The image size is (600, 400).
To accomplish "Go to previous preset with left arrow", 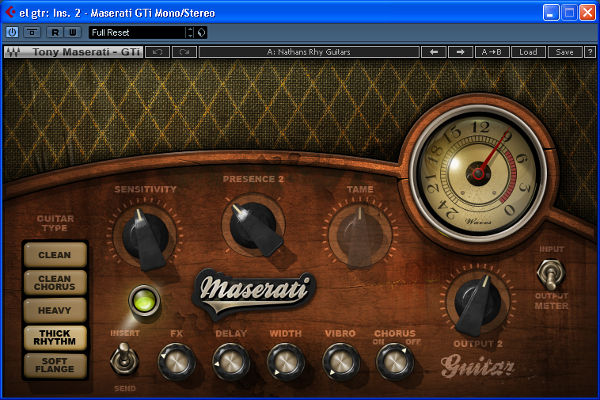I will coord(434,52).
